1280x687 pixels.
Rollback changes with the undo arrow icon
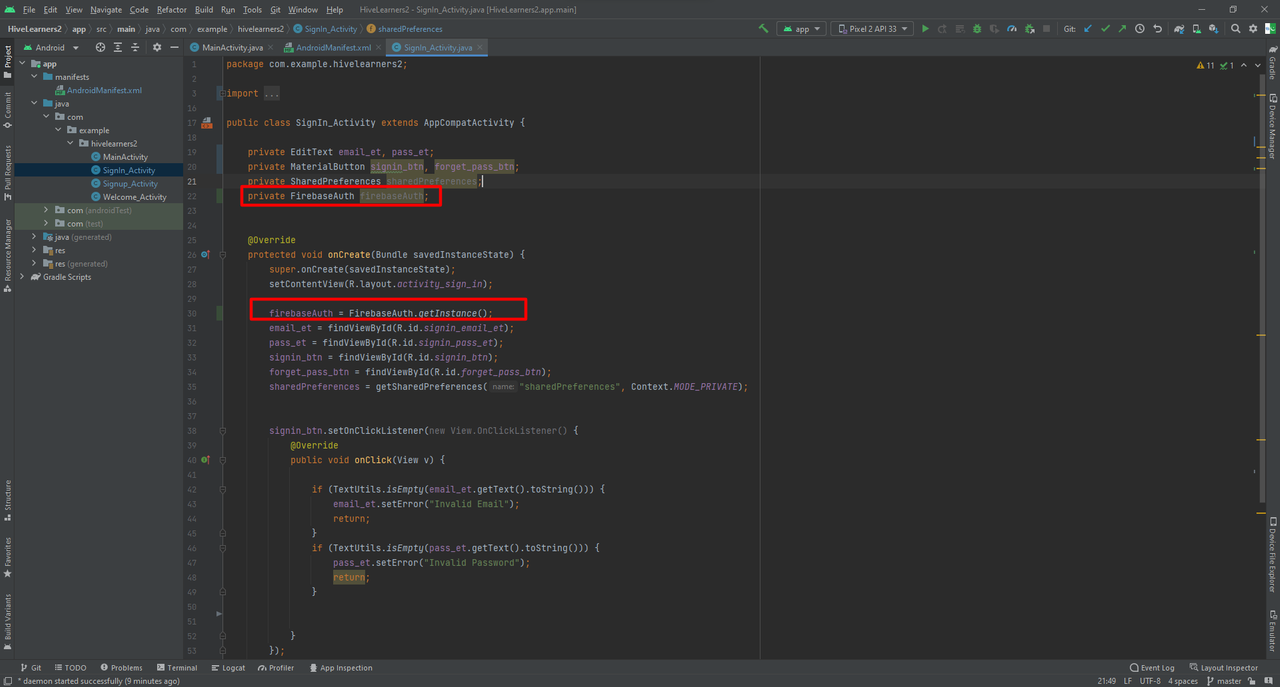pos(1158,29)
